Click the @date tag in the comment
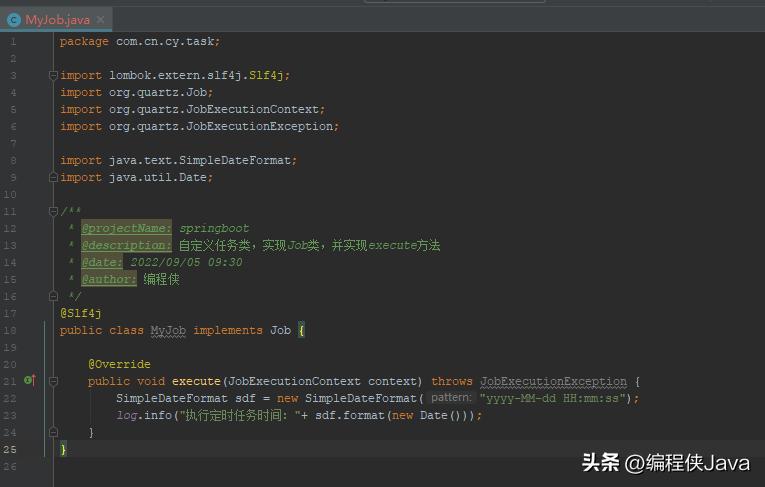765x487 pixels. coord(102,262)
